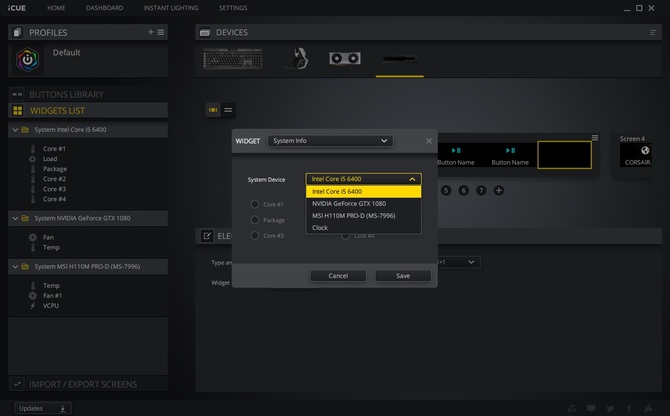Choose Clock from device list

click(363, 228)
